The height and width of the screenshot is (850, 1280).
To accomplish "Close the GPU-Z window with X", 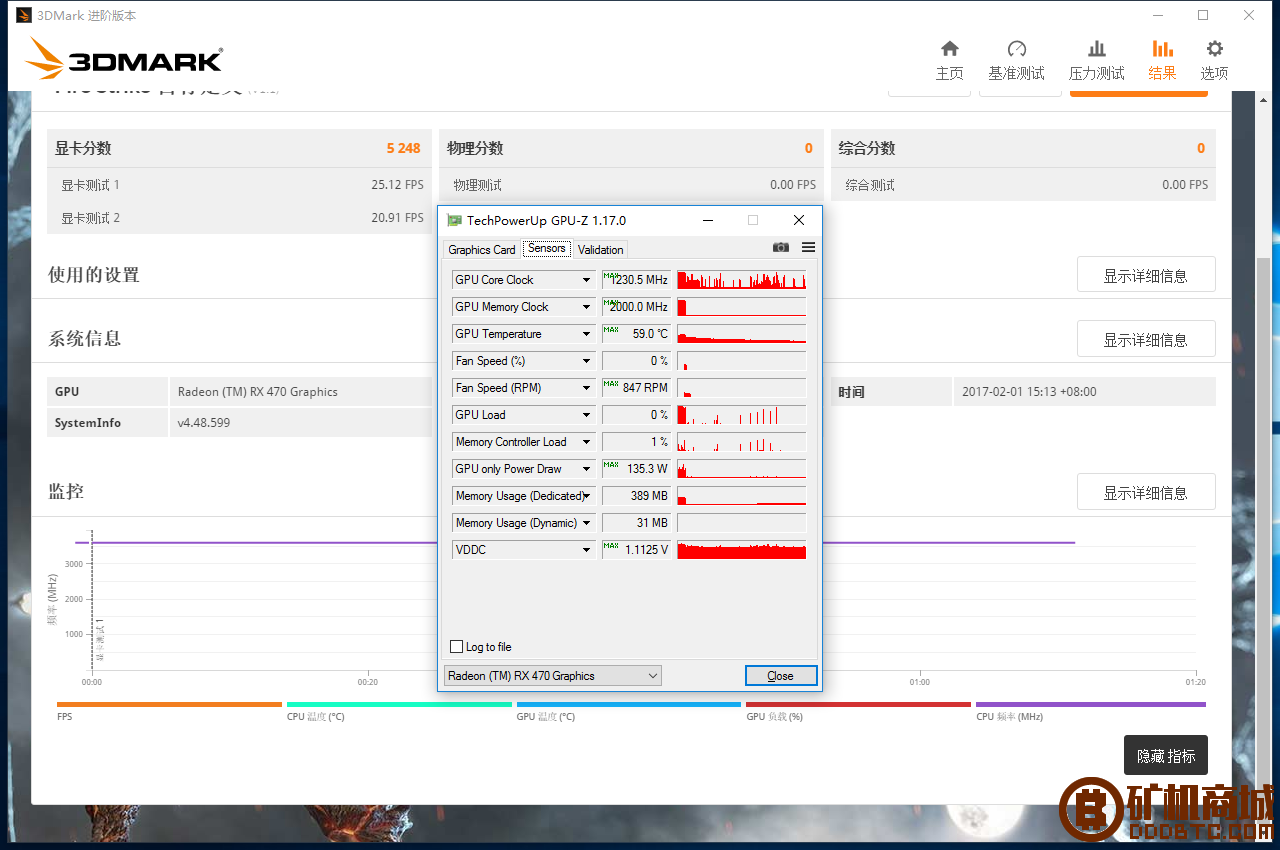I will coord(798,220).
